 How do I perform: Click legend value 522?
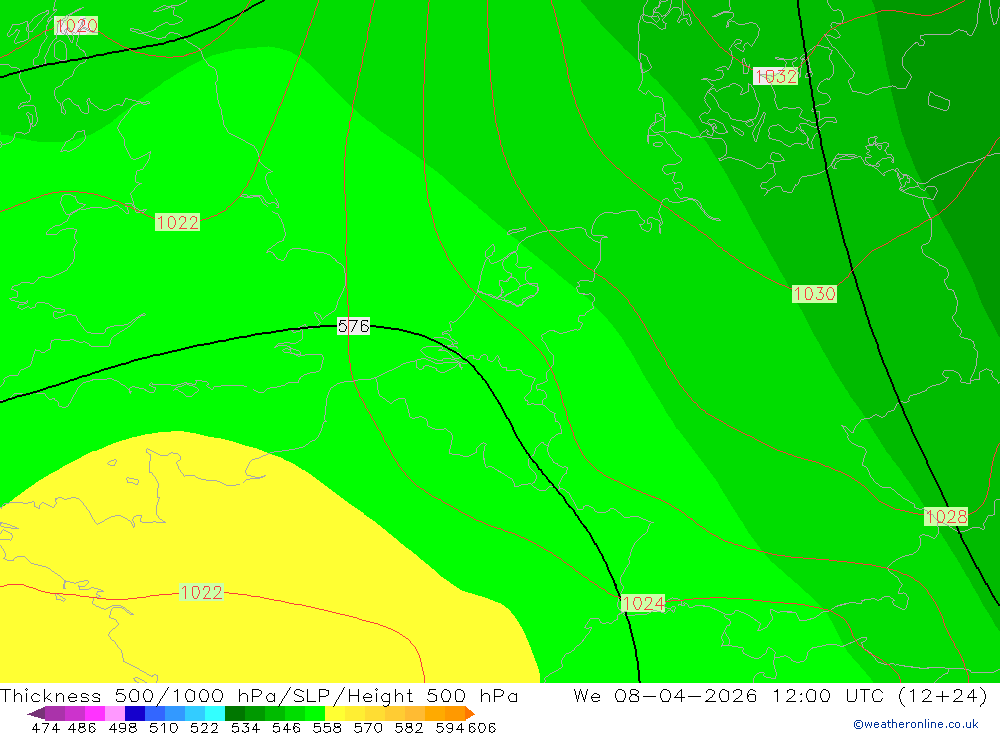204,728
